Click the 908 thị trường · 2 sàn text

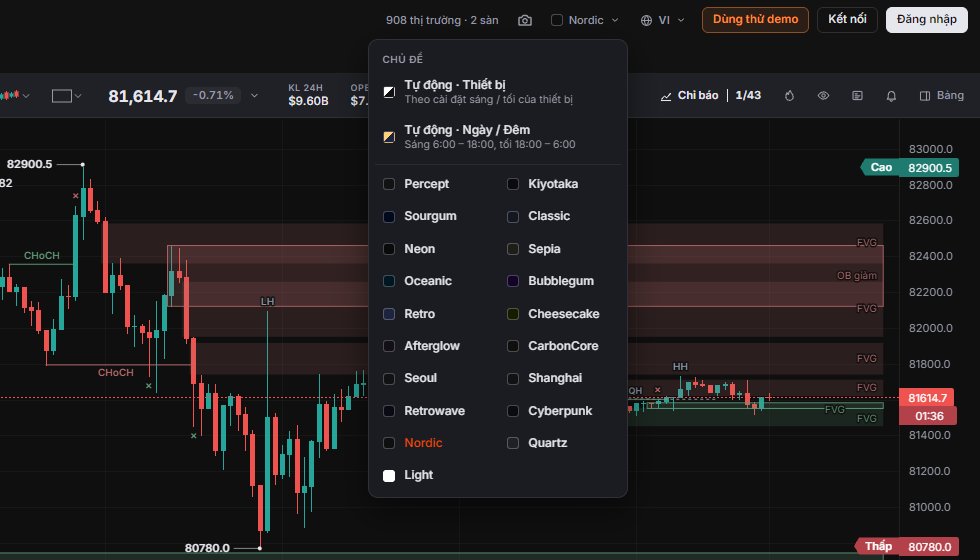point(442,21)
